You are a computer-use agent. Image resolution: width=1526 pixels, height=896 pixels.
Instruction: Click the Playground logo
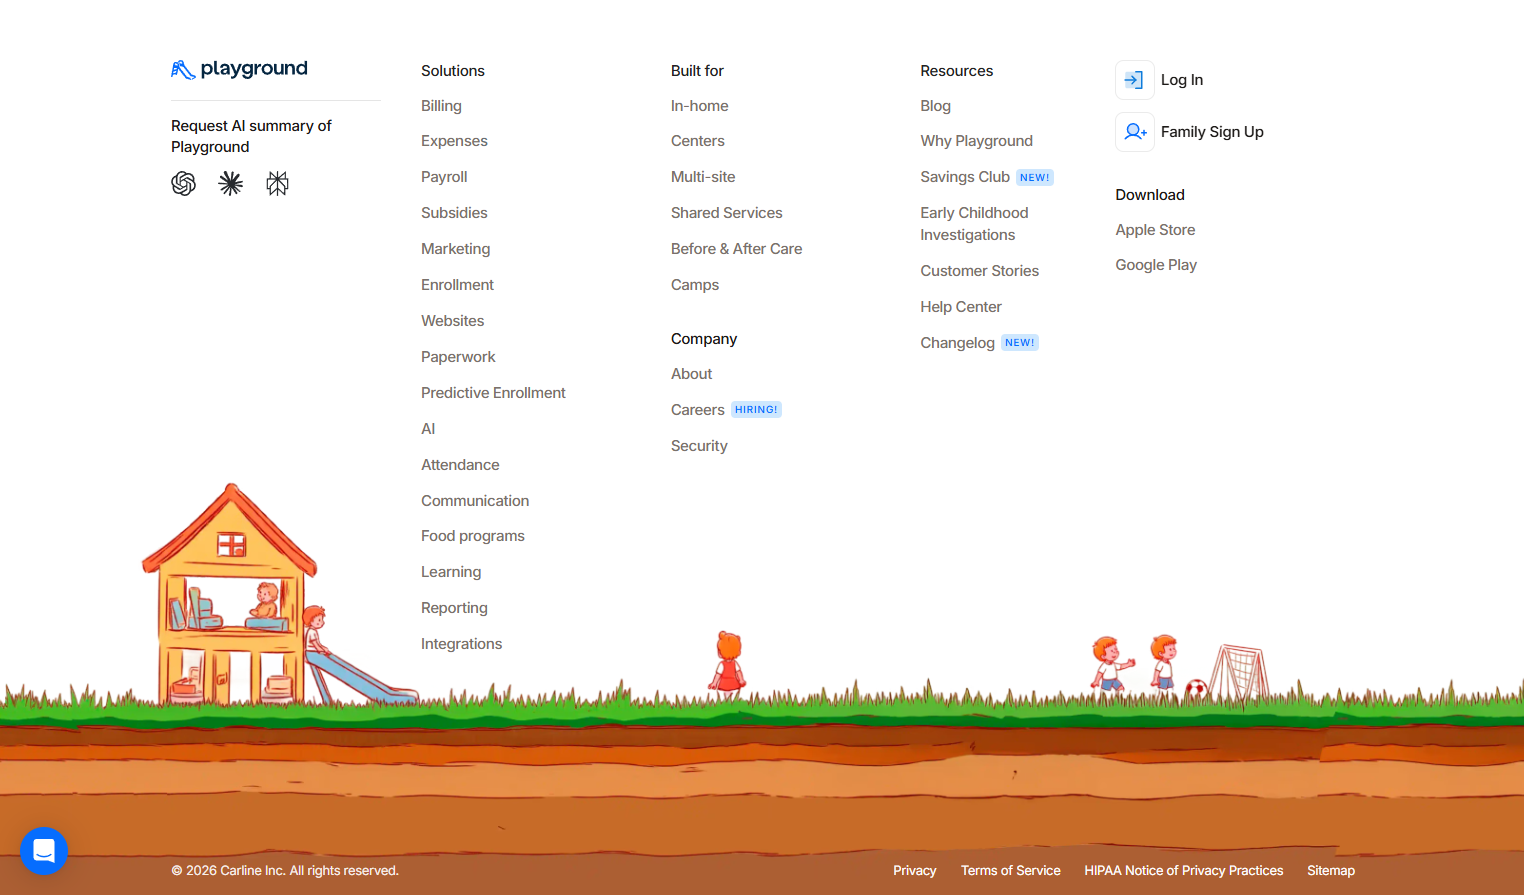pos(239,69)
